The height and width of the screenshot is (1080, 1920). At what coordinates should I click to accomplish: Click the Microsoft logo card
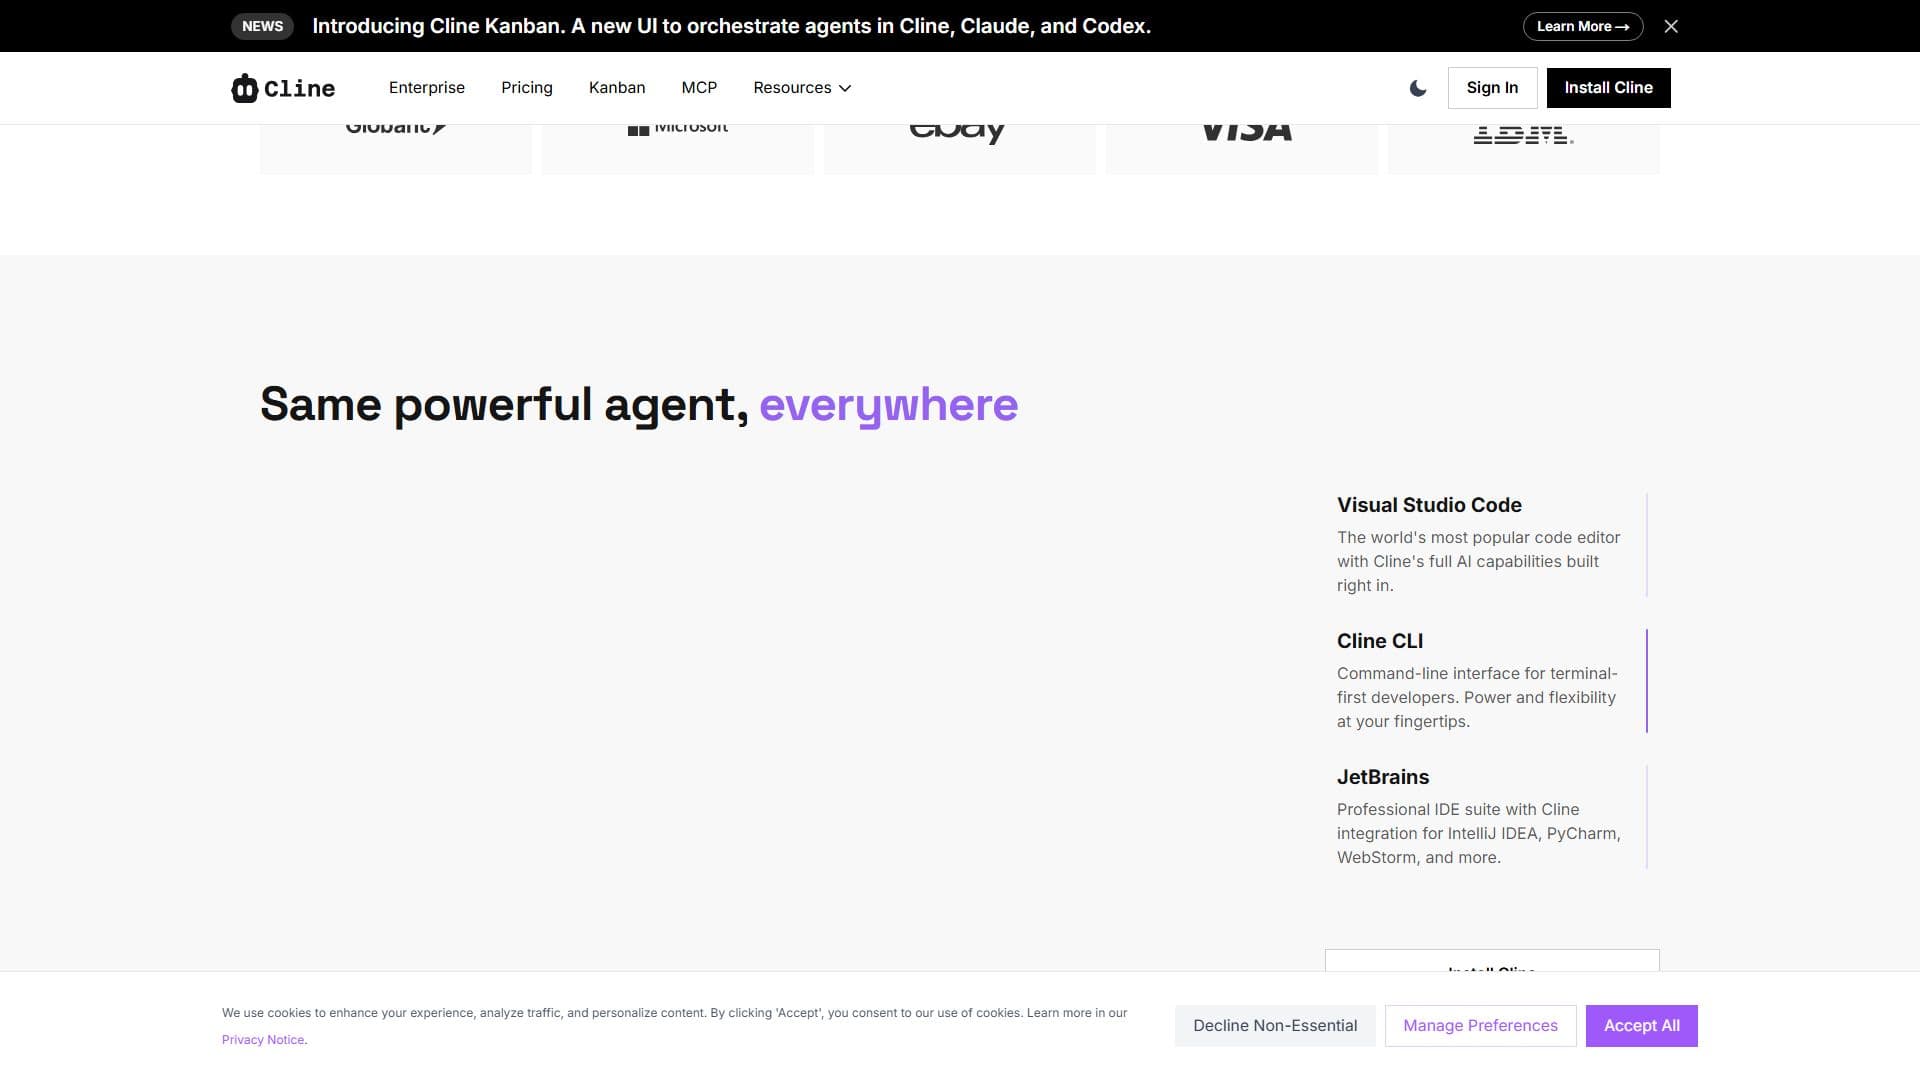click(677, 149)
